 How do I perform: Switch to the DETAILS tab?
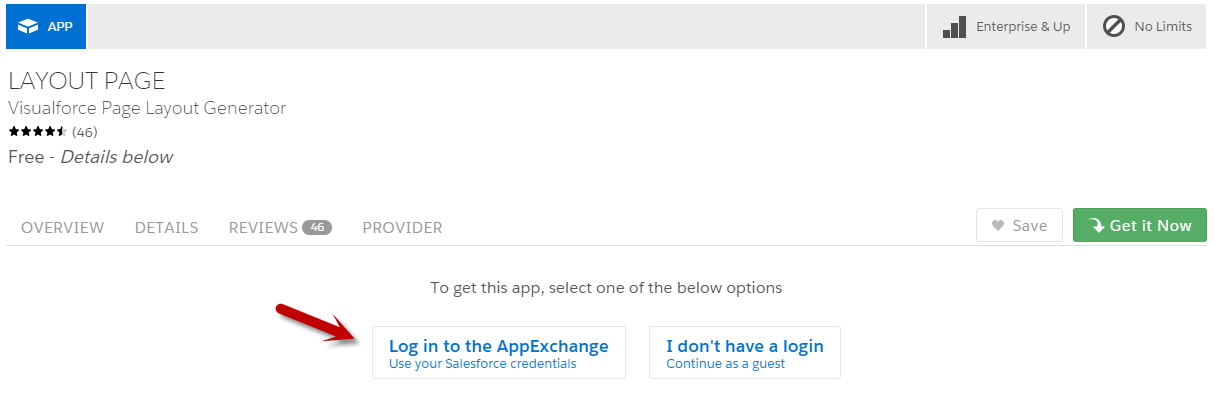(x=166, y=228)
